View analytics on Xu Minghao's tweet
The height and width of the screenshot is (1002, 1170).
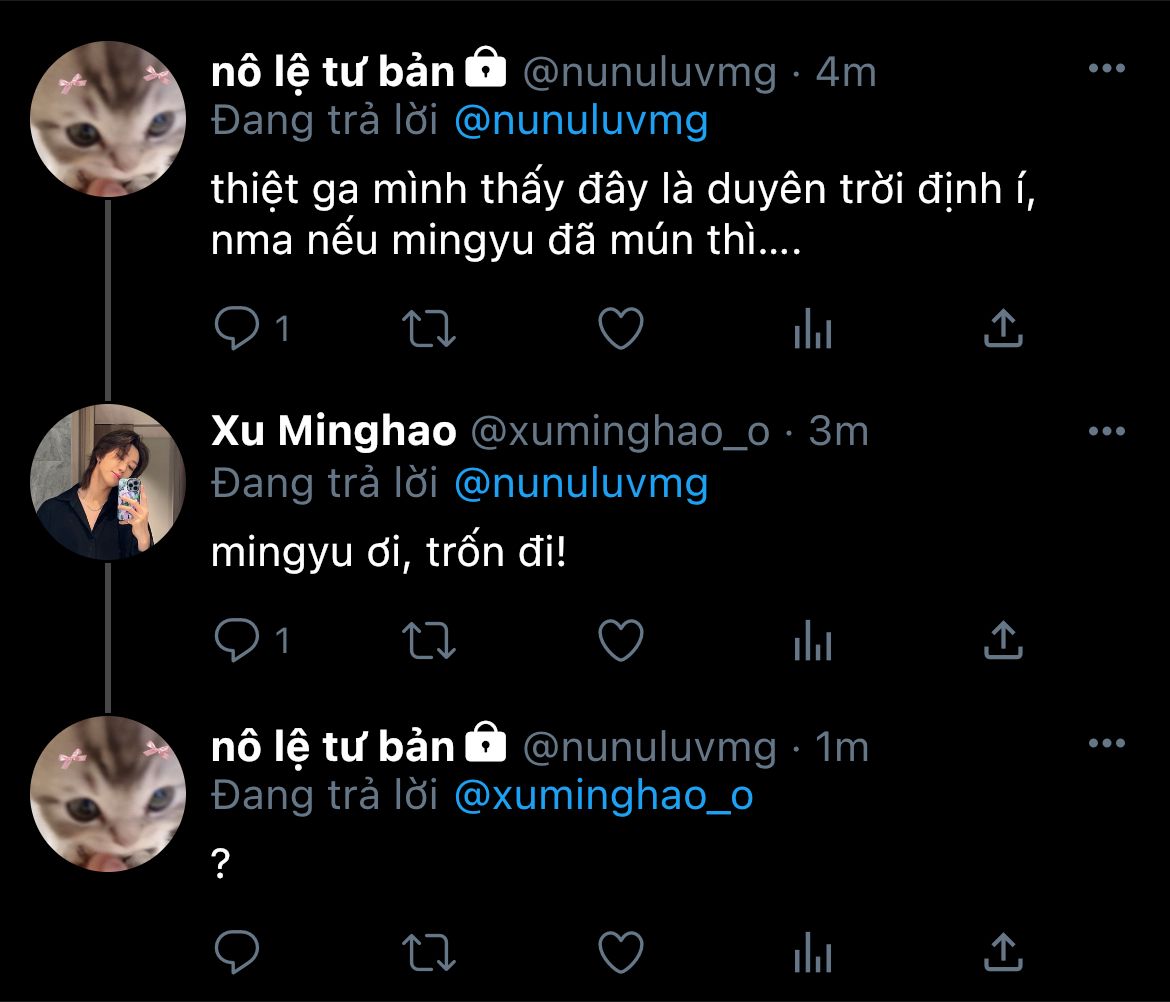[812, 640]
